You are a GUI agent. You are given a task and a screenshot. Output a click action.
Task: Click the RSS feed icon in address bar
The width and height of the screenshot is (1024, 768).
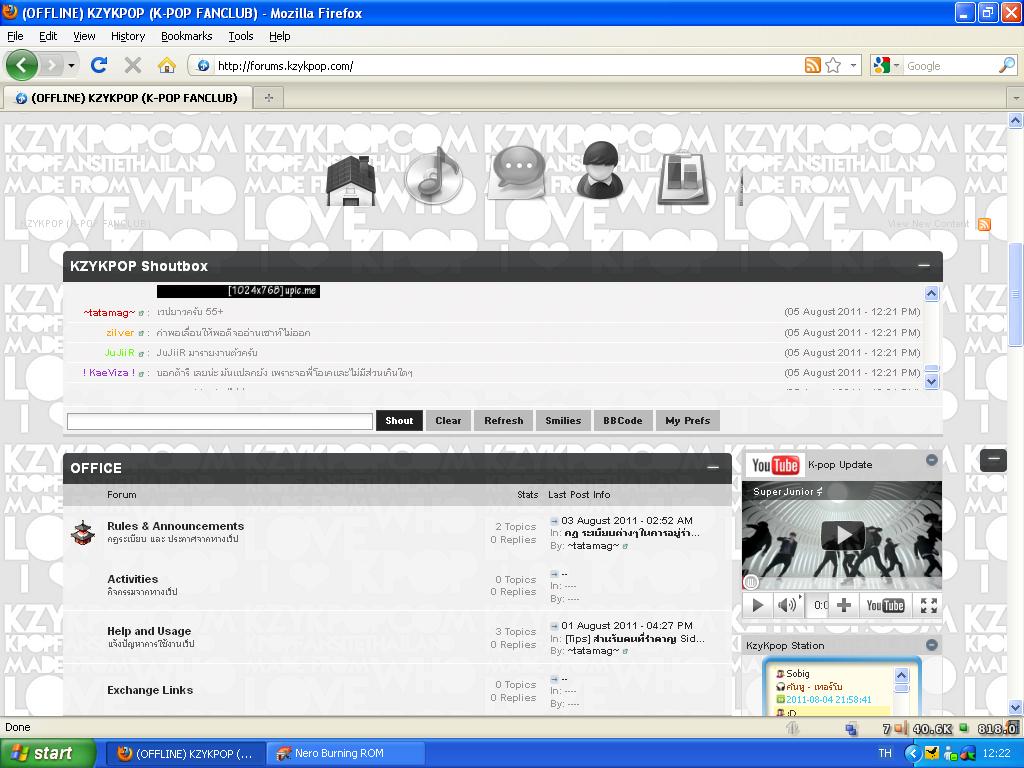pos(812,65)
